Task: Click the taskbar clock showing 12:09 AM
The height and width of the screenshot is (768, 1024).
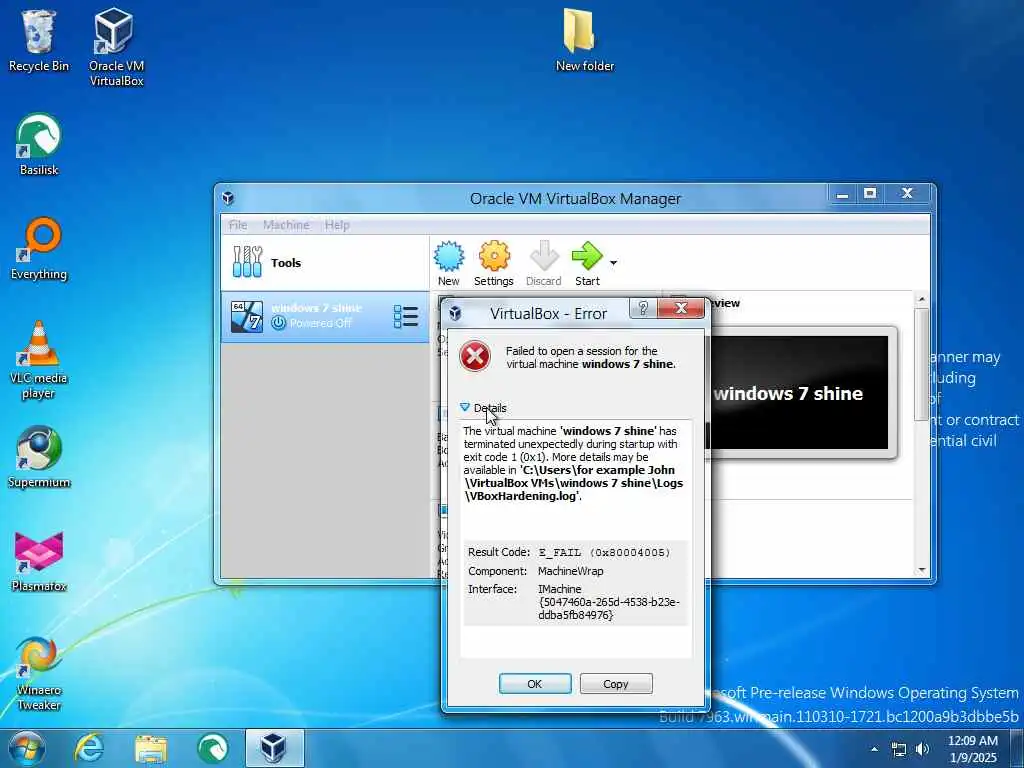Action: click(972, 749)
